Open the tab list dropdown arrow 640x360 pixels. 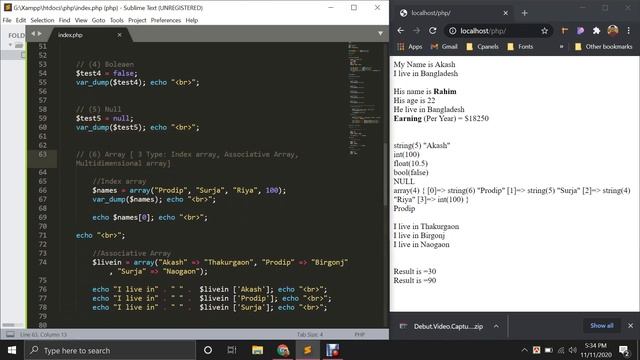point(380,33)
